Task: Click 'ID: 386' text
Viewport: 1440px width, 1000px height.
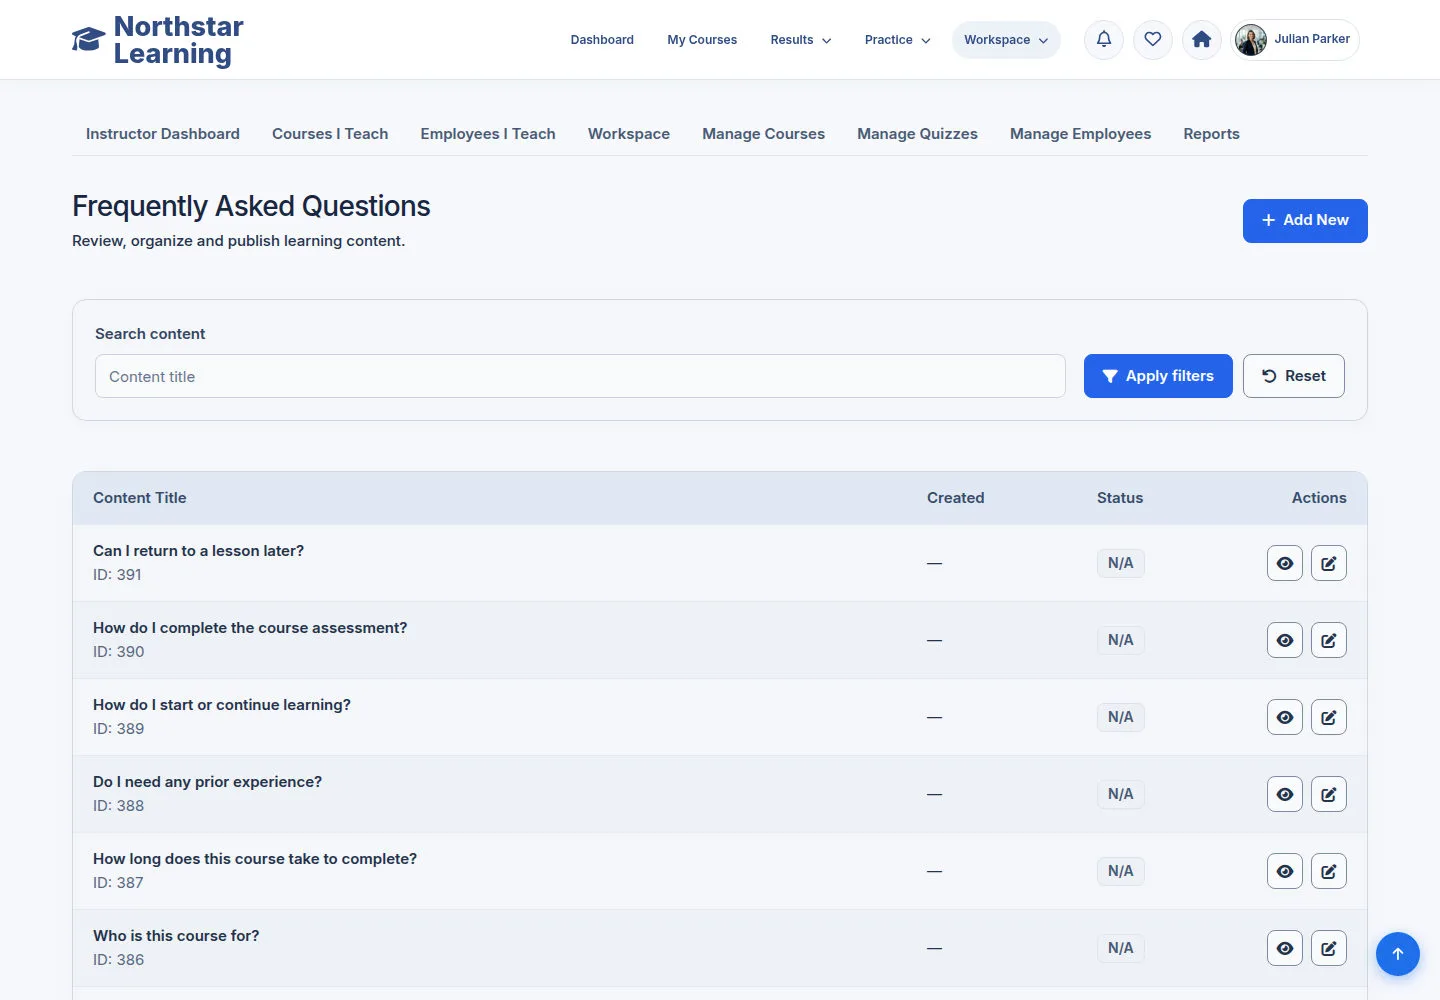Action: point(118,960)
